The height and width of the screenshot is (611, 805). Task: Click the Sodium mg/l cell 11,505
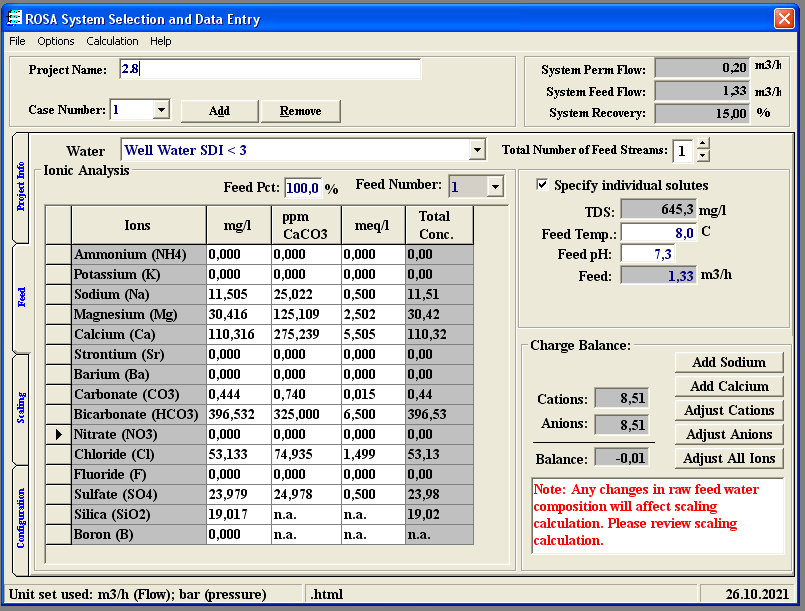(239, 294)
